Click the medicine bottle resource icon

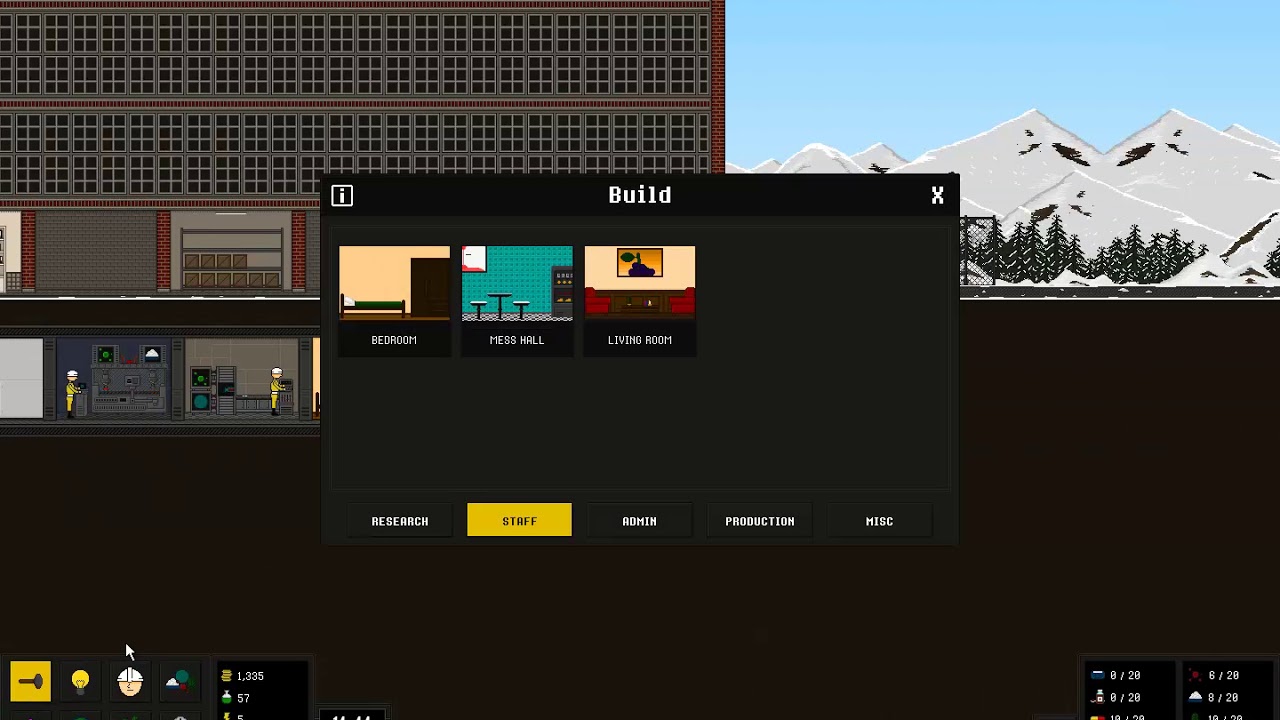[x=1097, y=697]
